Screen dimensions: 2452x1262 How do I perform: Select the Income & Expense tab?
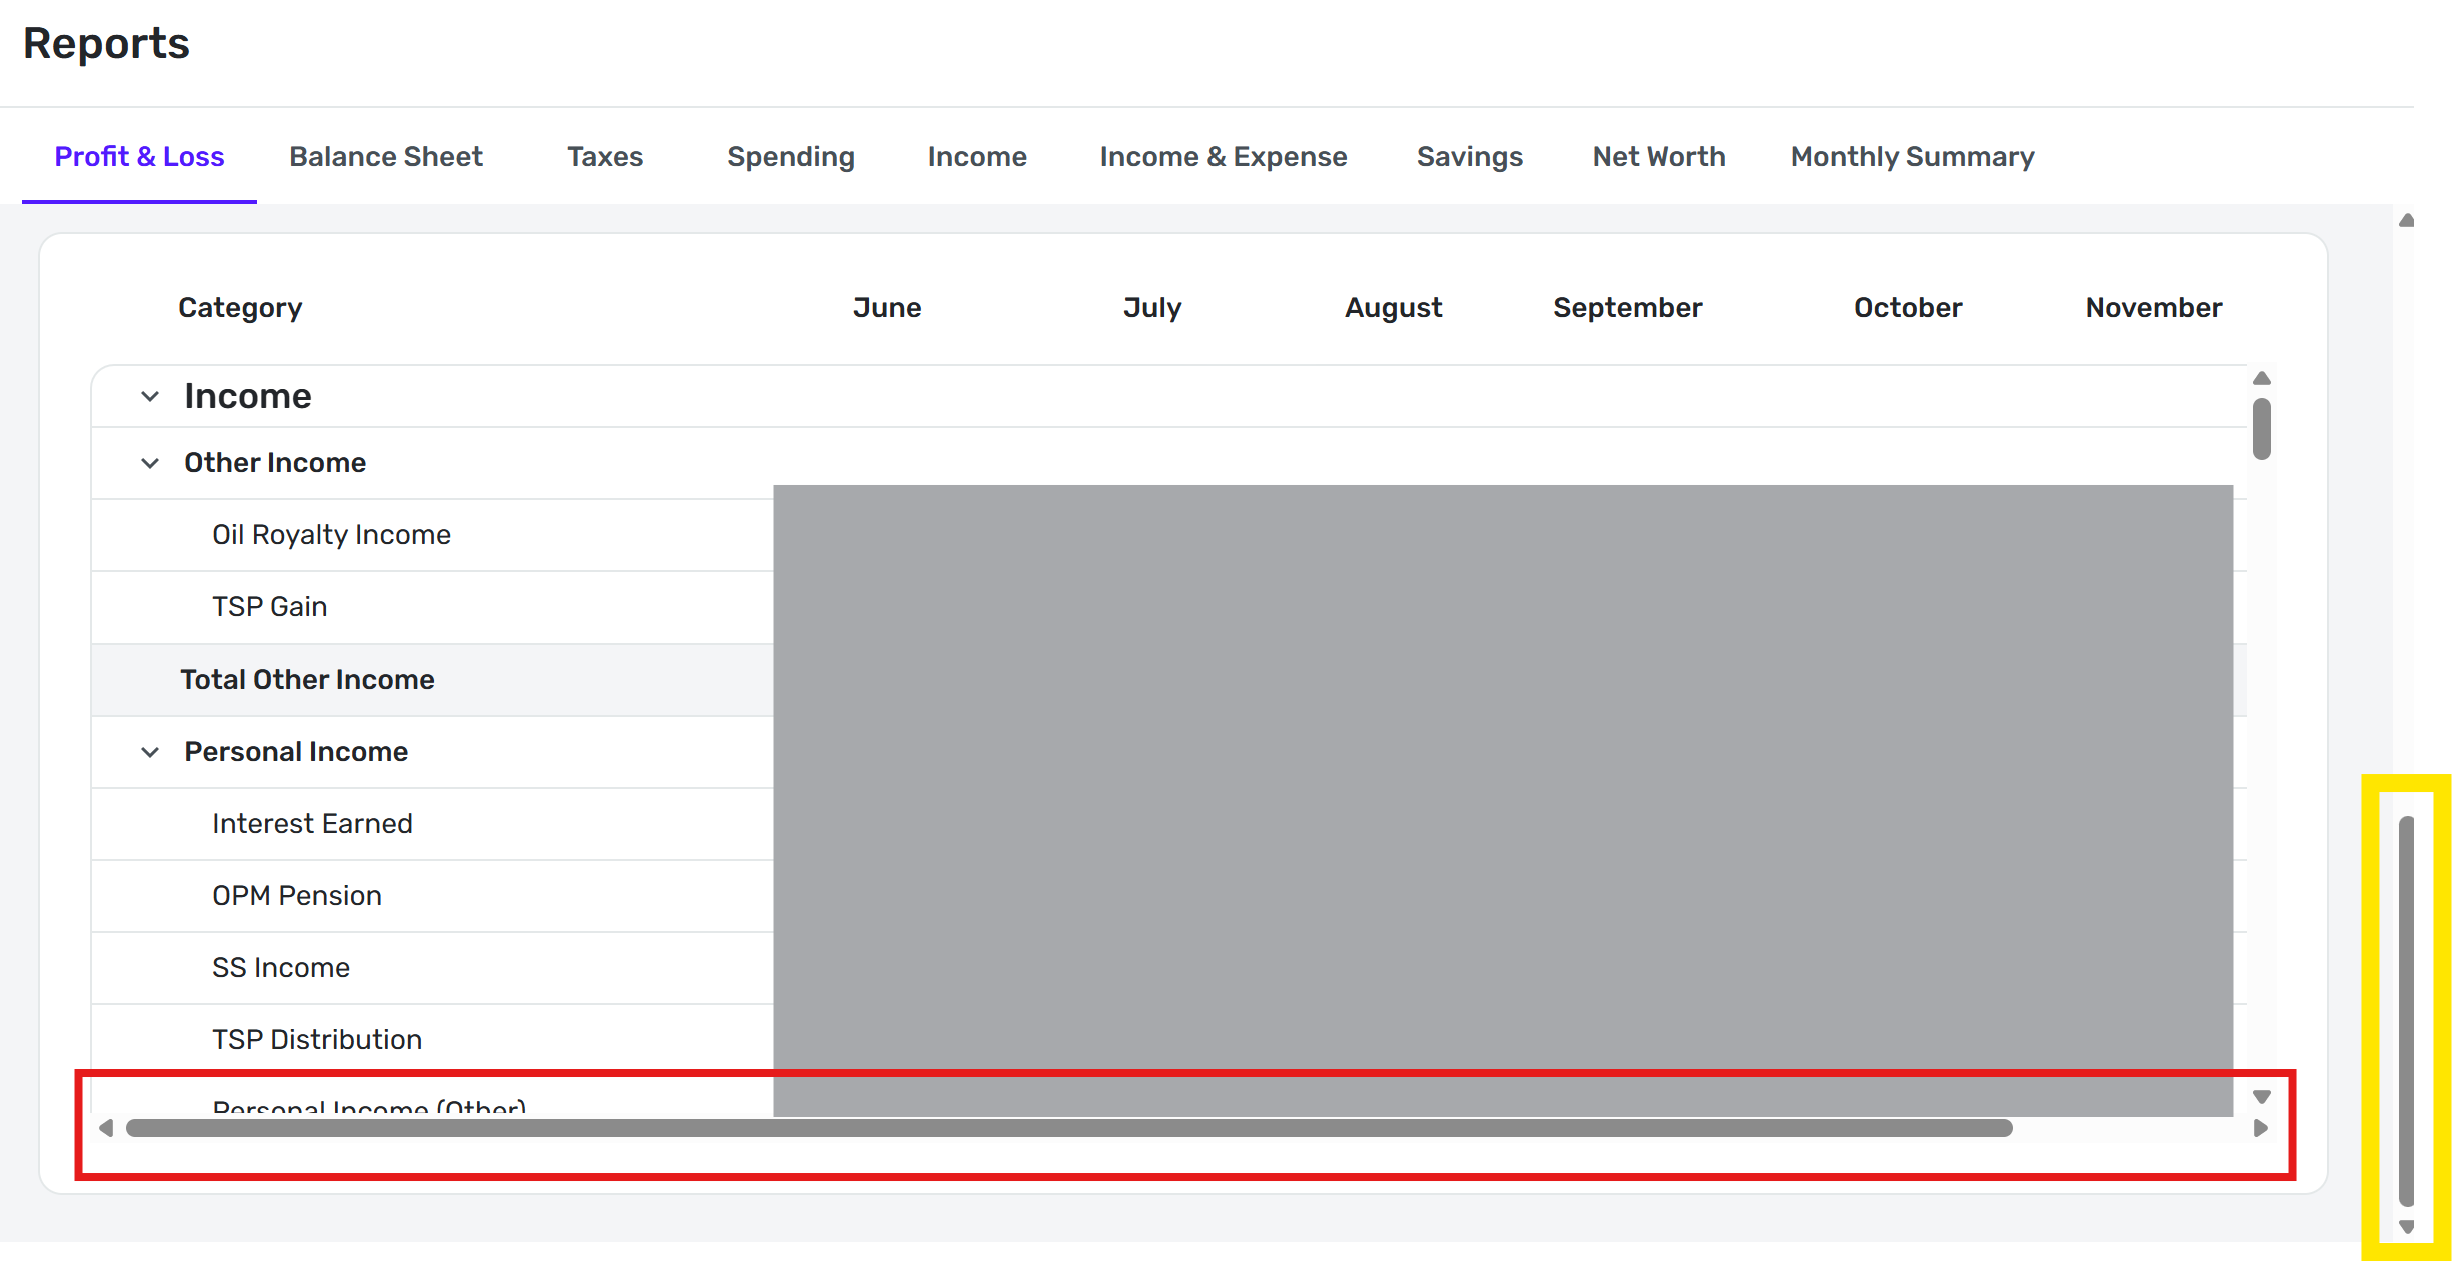click(1222, 157)
